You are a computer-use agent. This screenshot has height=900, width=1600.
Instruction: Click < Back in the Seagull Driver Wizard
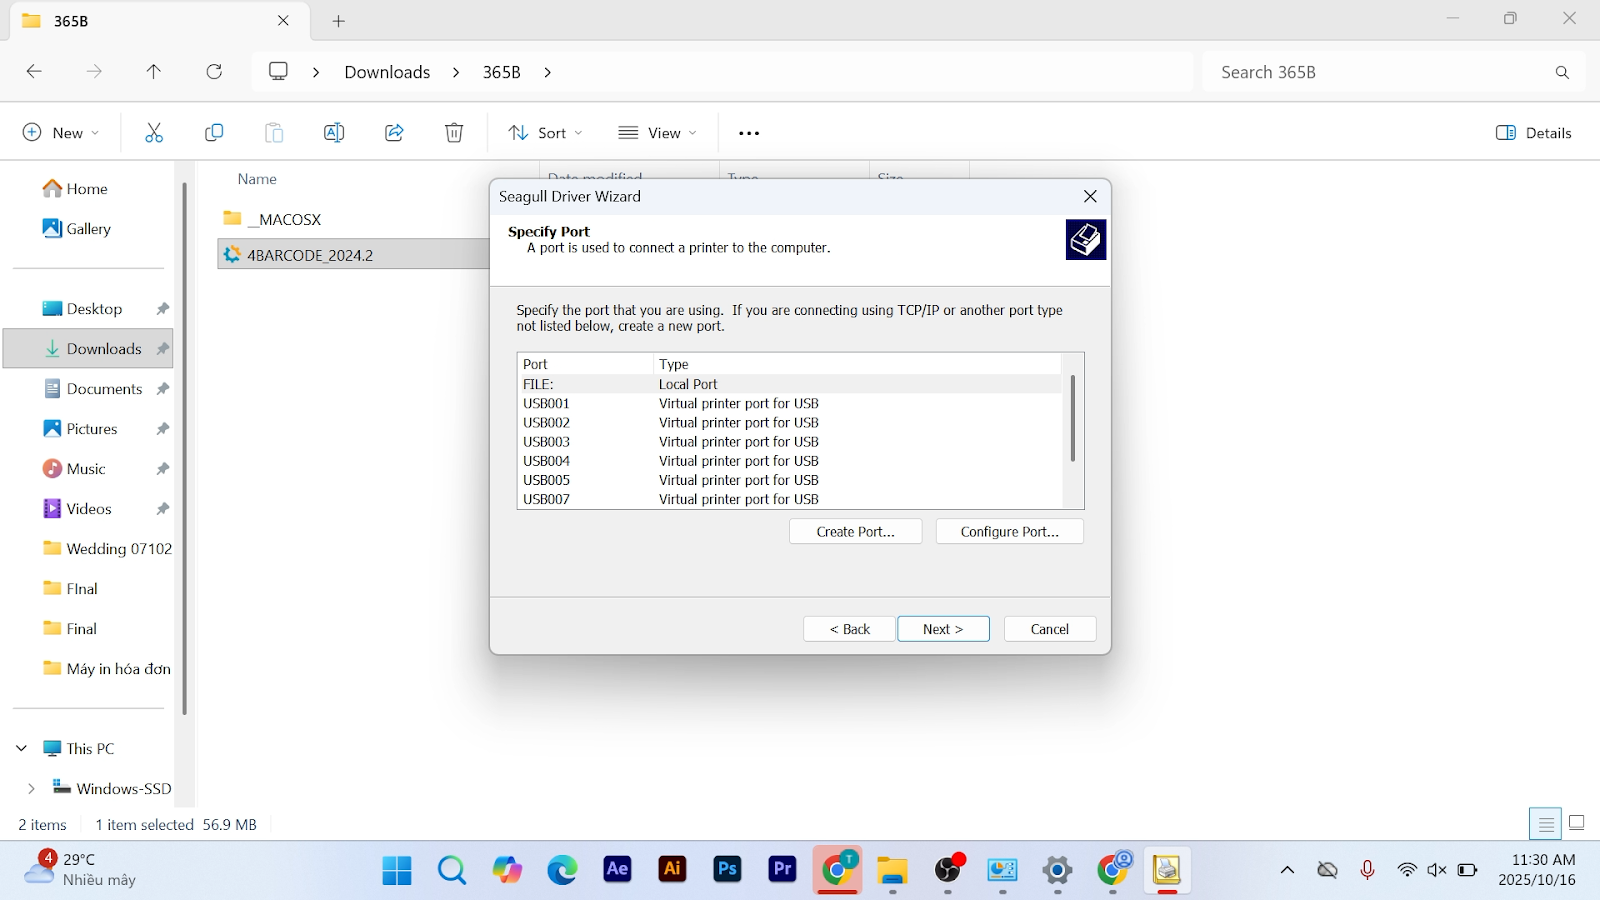click(849, 629)
